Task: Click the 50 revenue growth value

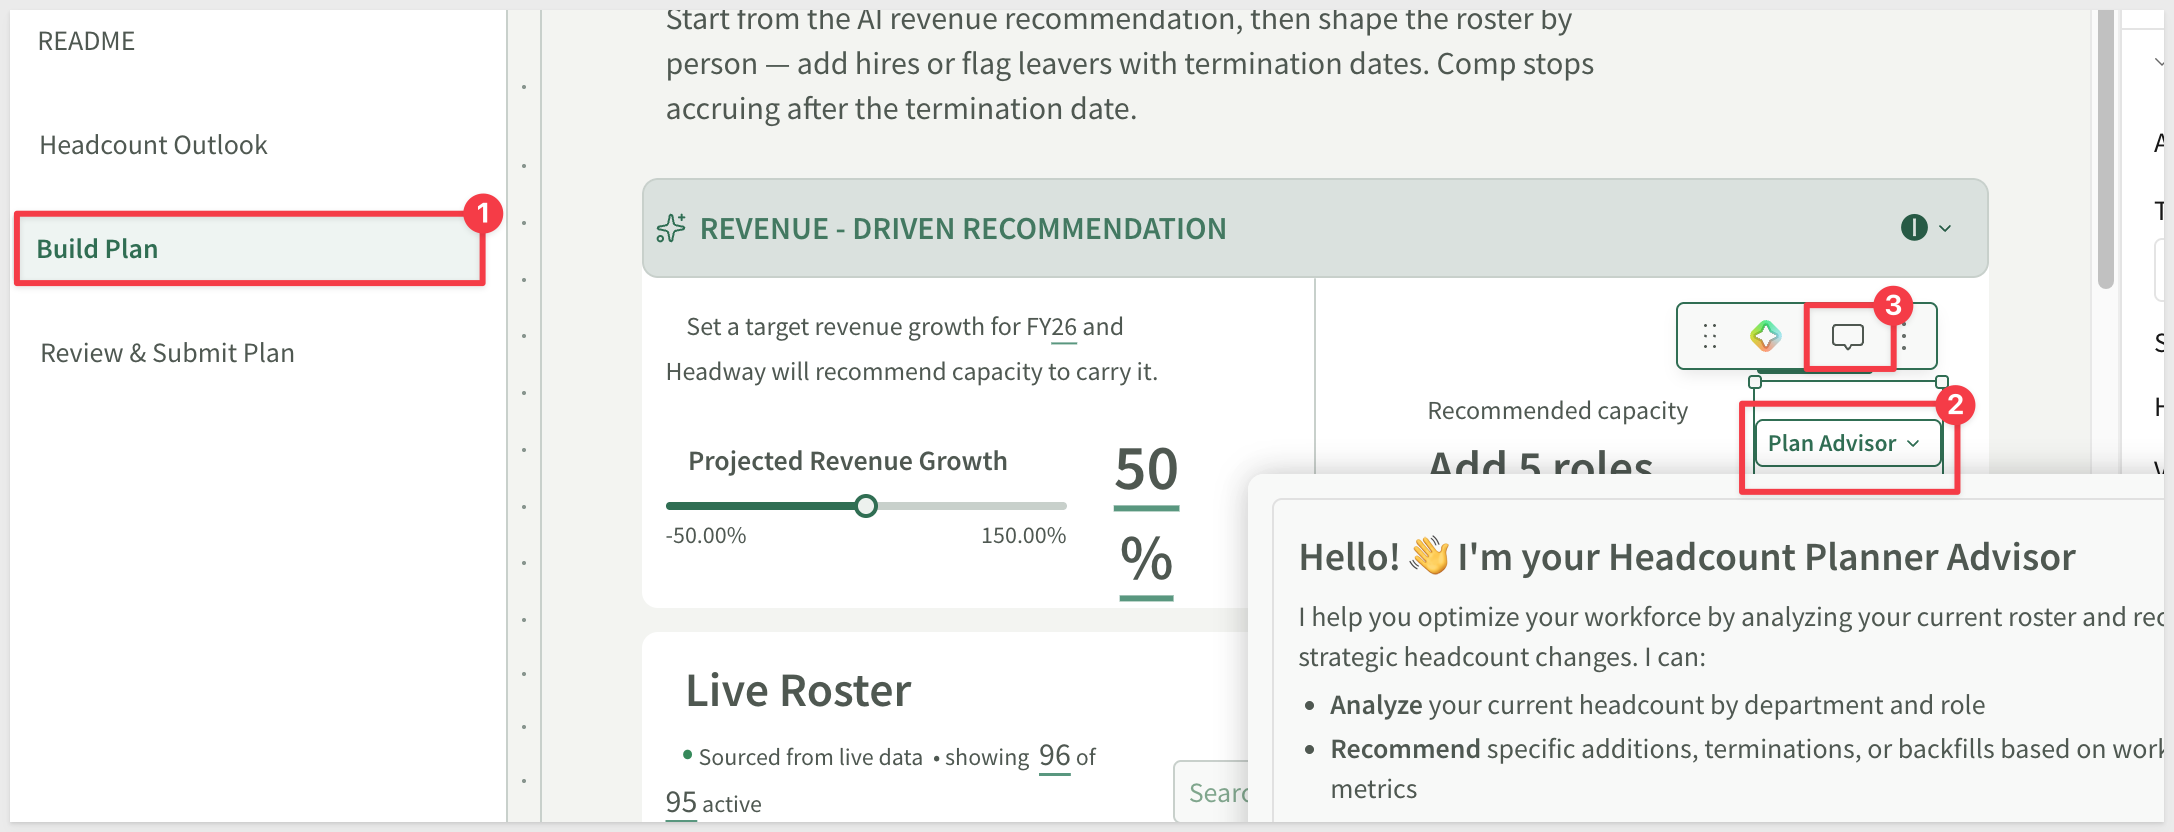Action: [x=1146, y=470]
